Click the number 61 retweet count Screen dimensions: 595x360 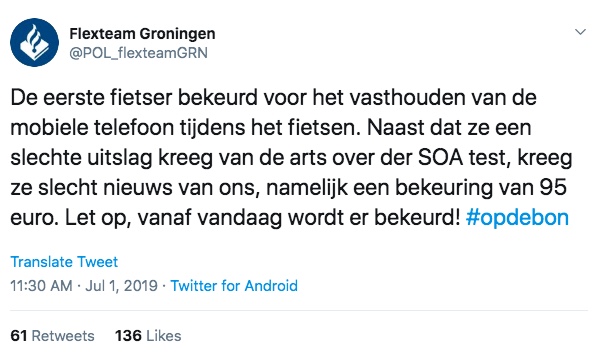19,336
